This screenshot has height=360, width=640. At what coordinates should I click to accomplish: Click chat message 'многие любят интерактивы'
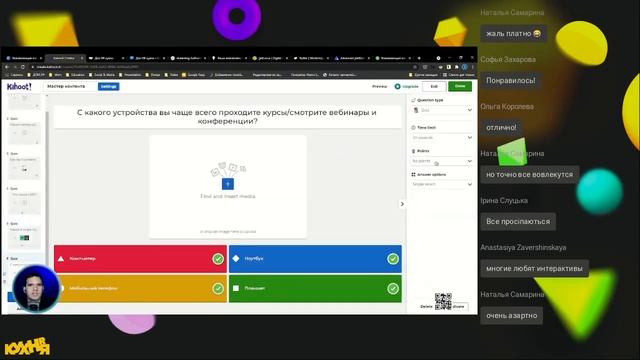[534, 269]
